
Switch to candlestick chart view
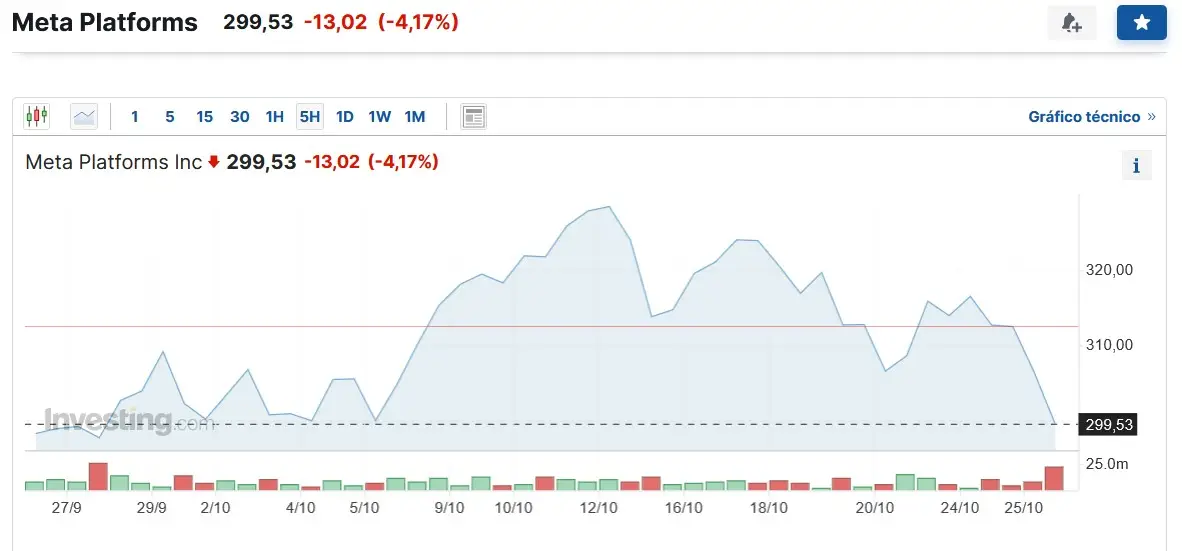coord(36,116)
